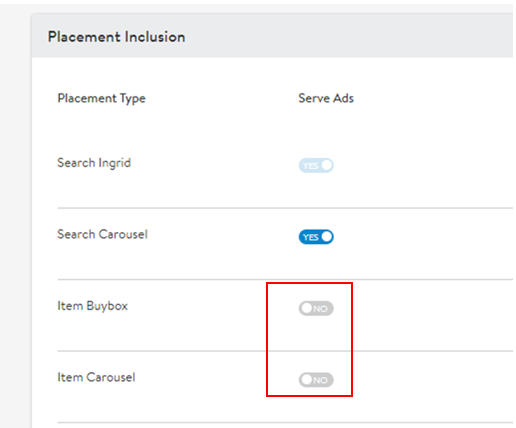The width and height of the screenshot is (516, 428).
Task: Click white knob on Item Buybox toggle
Action: (306, 308)
